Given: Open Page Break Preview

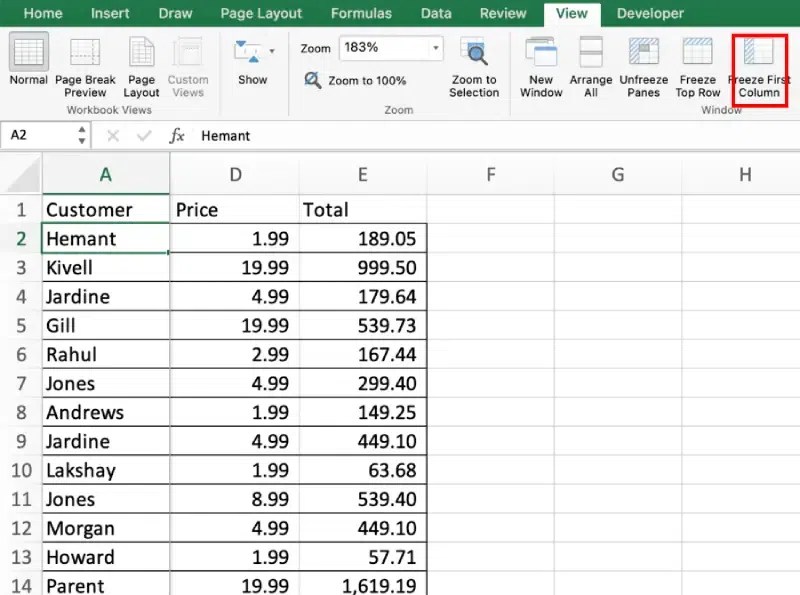Looking at the screenshot, I should 85,60.
